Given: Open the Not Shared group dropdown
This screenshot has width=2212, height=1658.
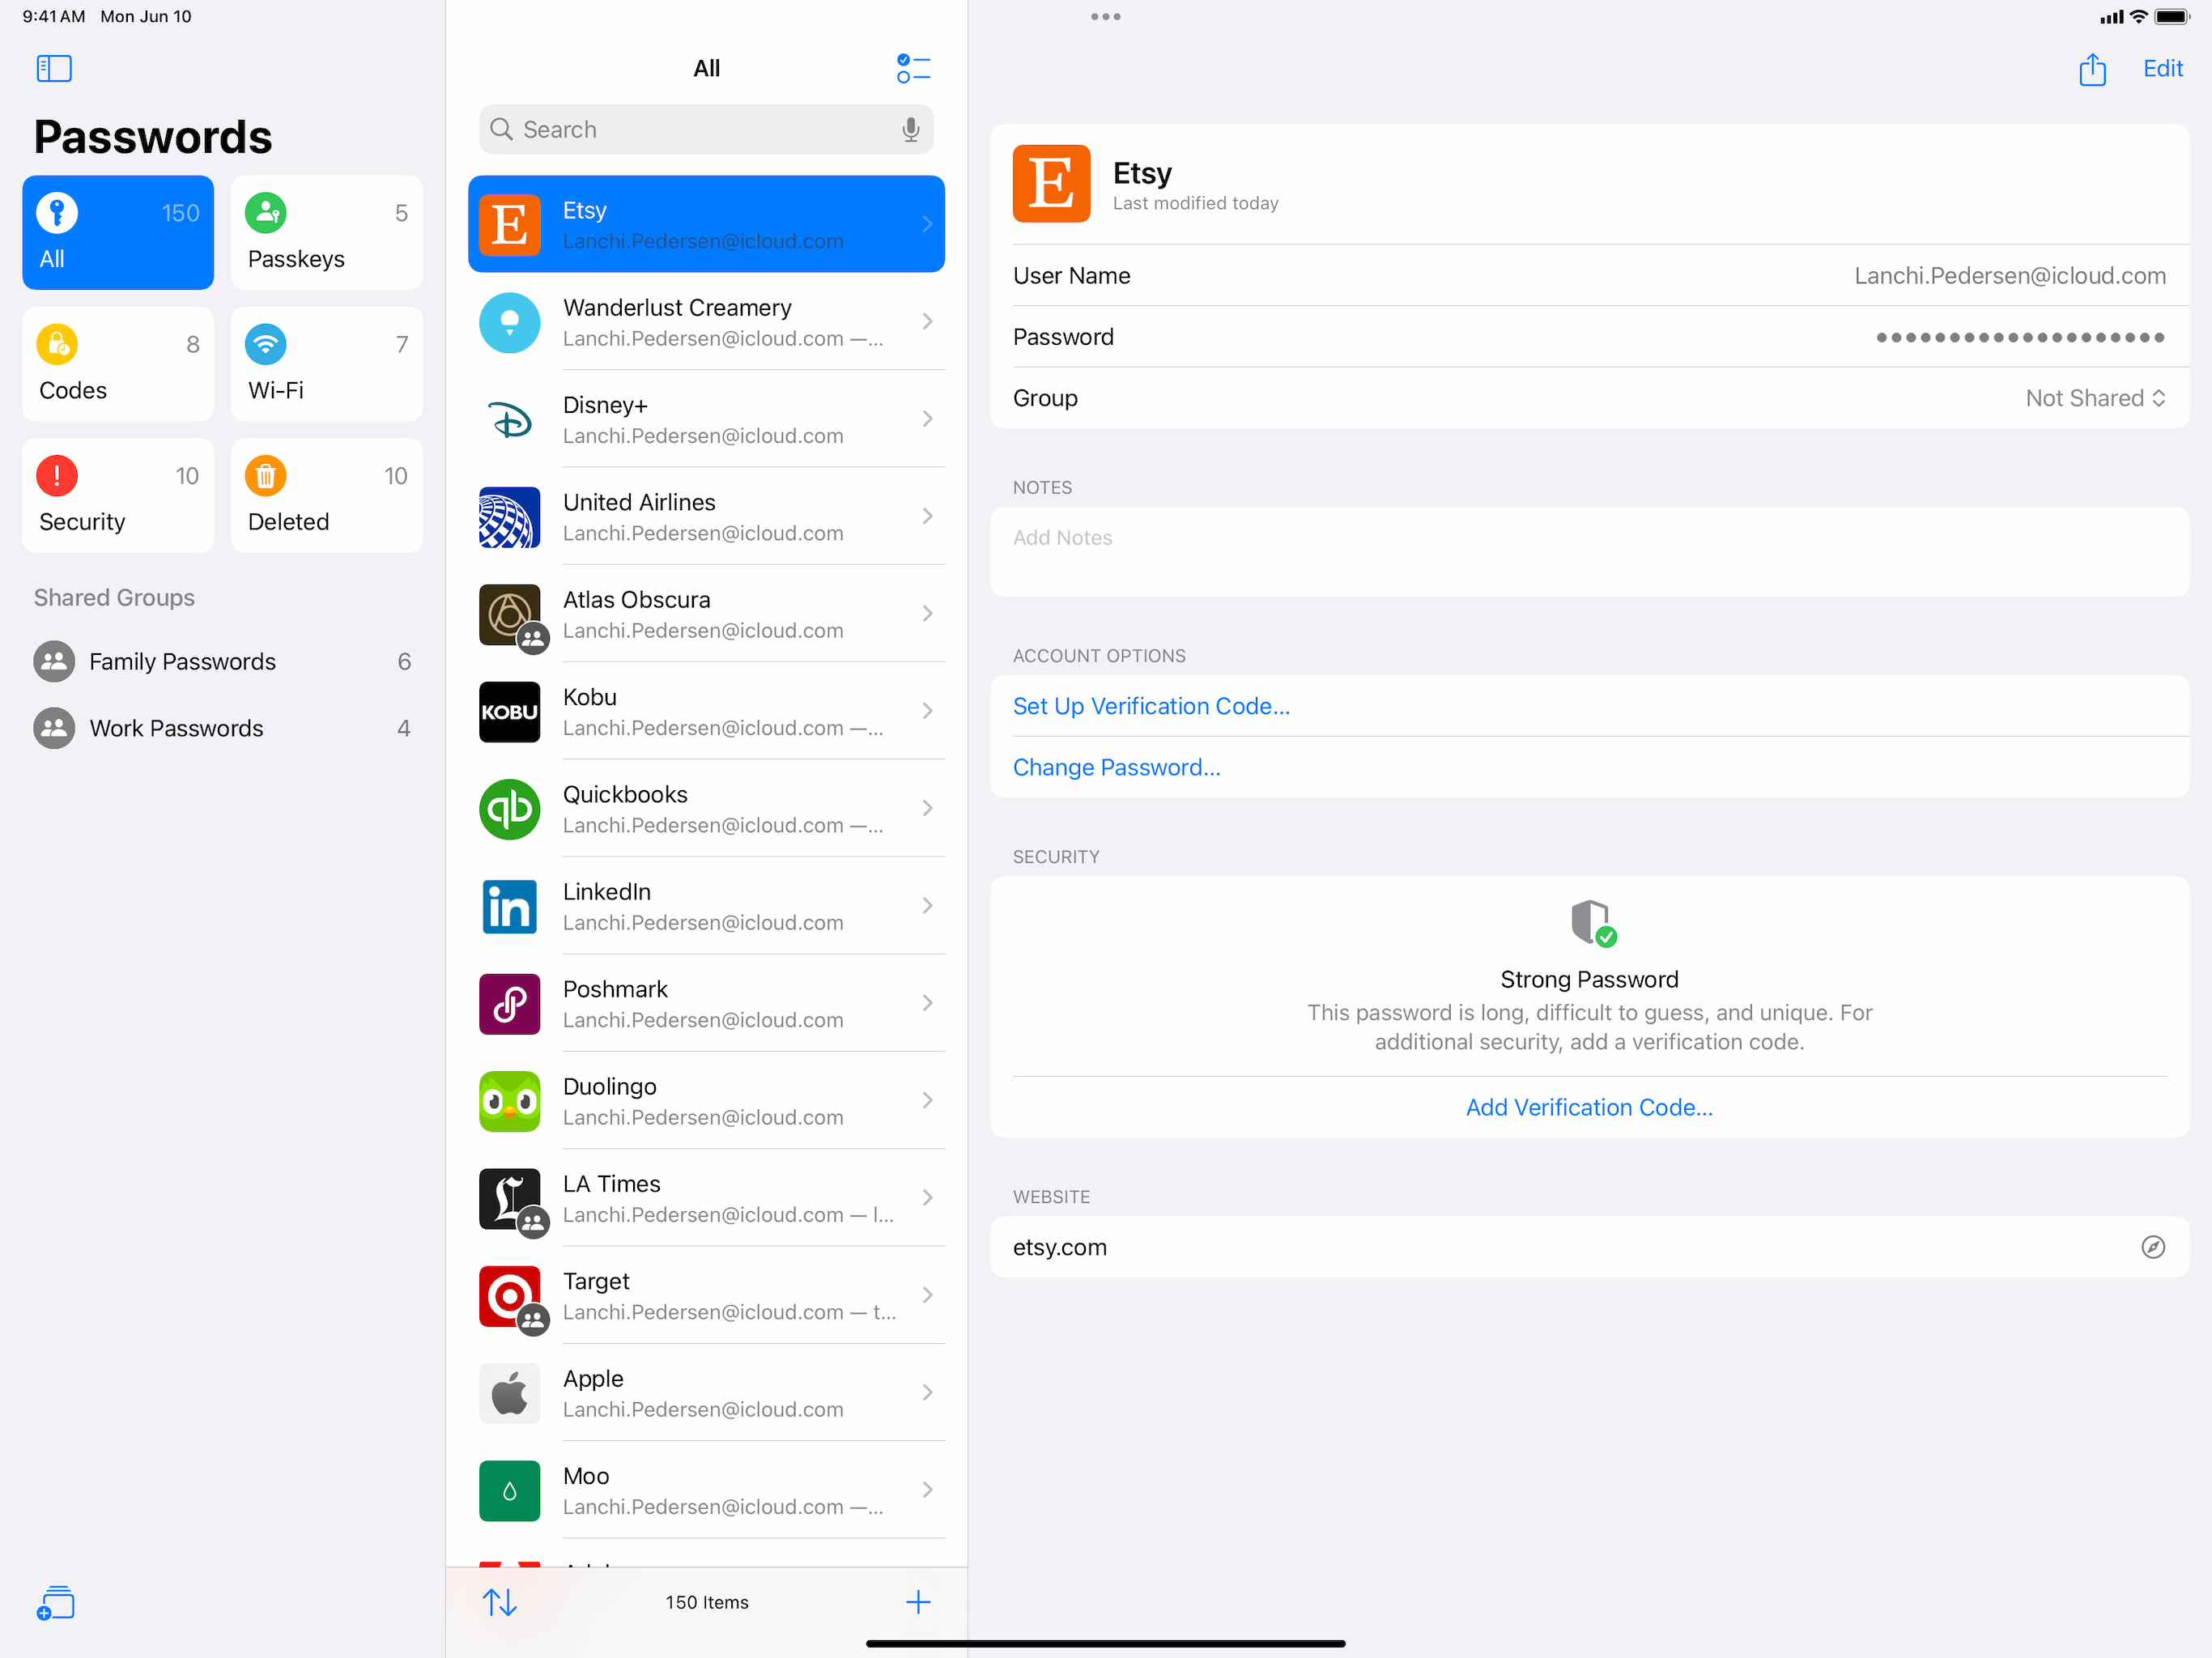Looking at the screenshot, I should coord(2095,398).
